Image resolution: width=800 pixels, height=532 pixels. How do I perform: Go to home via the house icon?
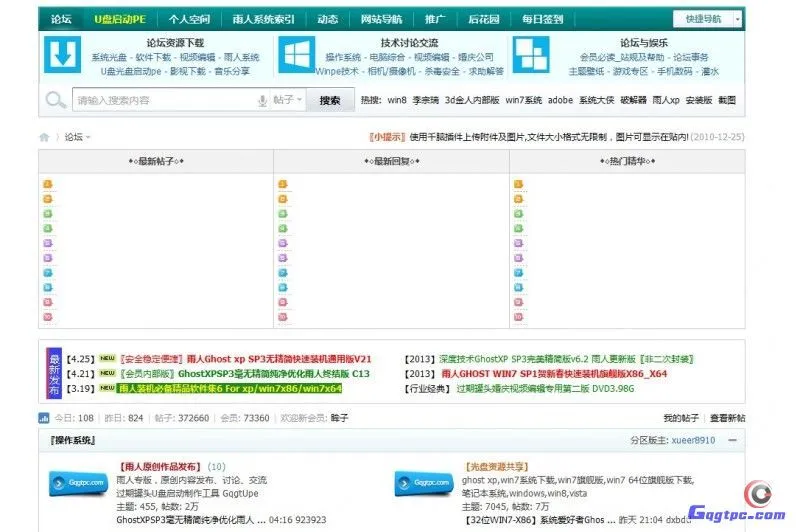click(x=44, y=137)
